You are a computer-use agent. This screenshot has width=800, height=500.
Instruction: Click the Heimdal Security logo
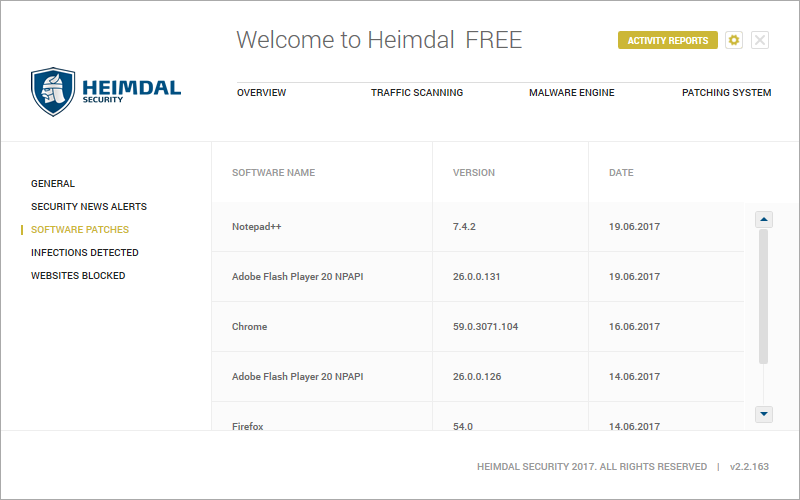tap(105, 92)
